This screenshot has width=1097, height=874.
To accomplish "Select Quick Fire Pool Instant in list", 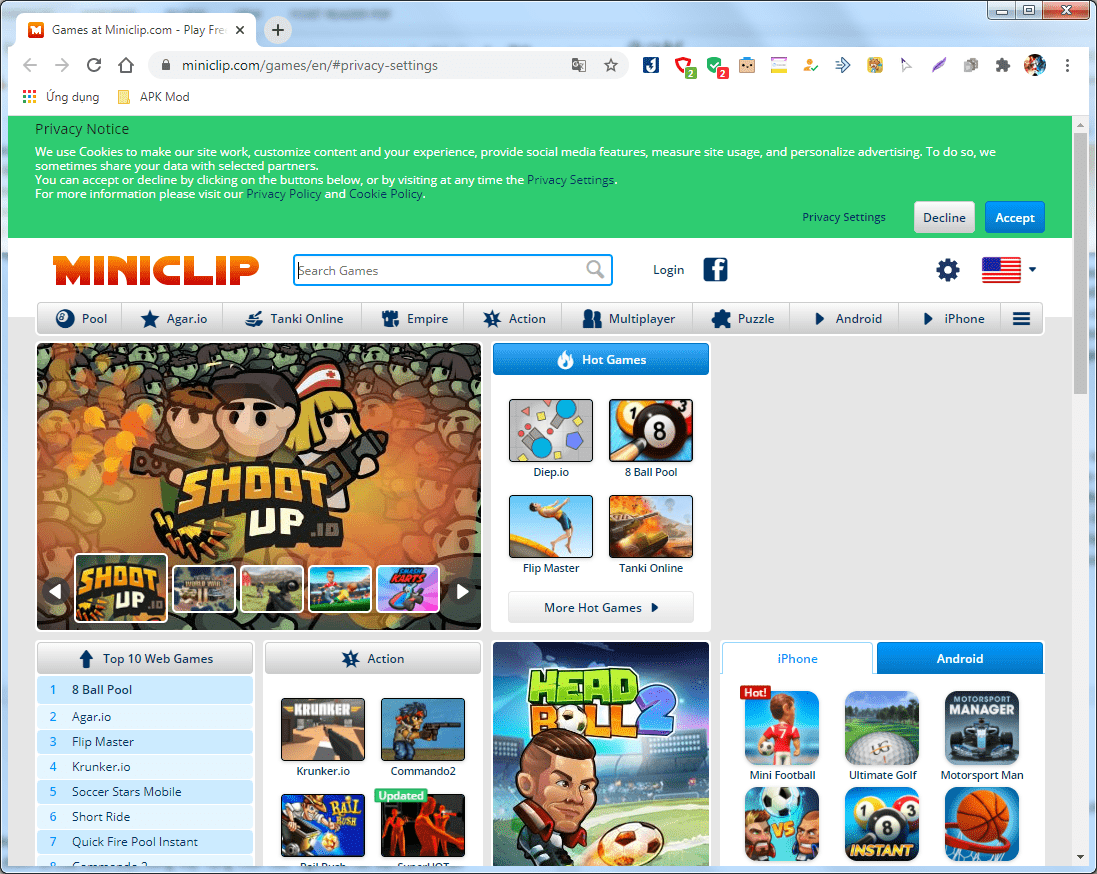I will tap(145, 842).
